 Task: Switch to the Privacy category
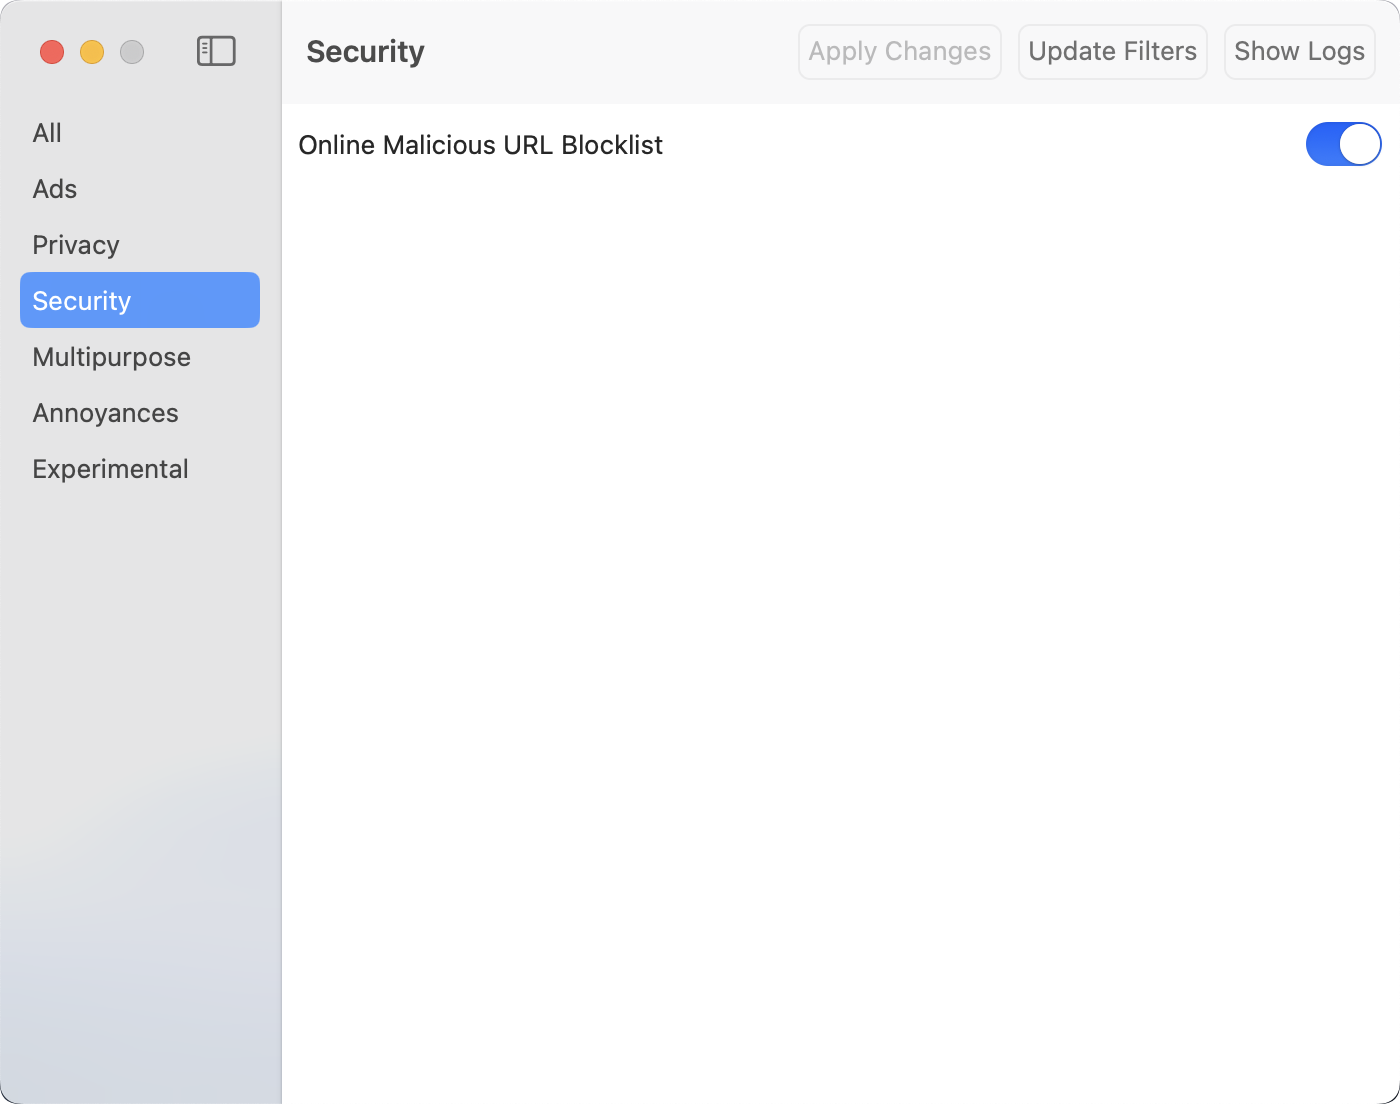coord(76,245)
